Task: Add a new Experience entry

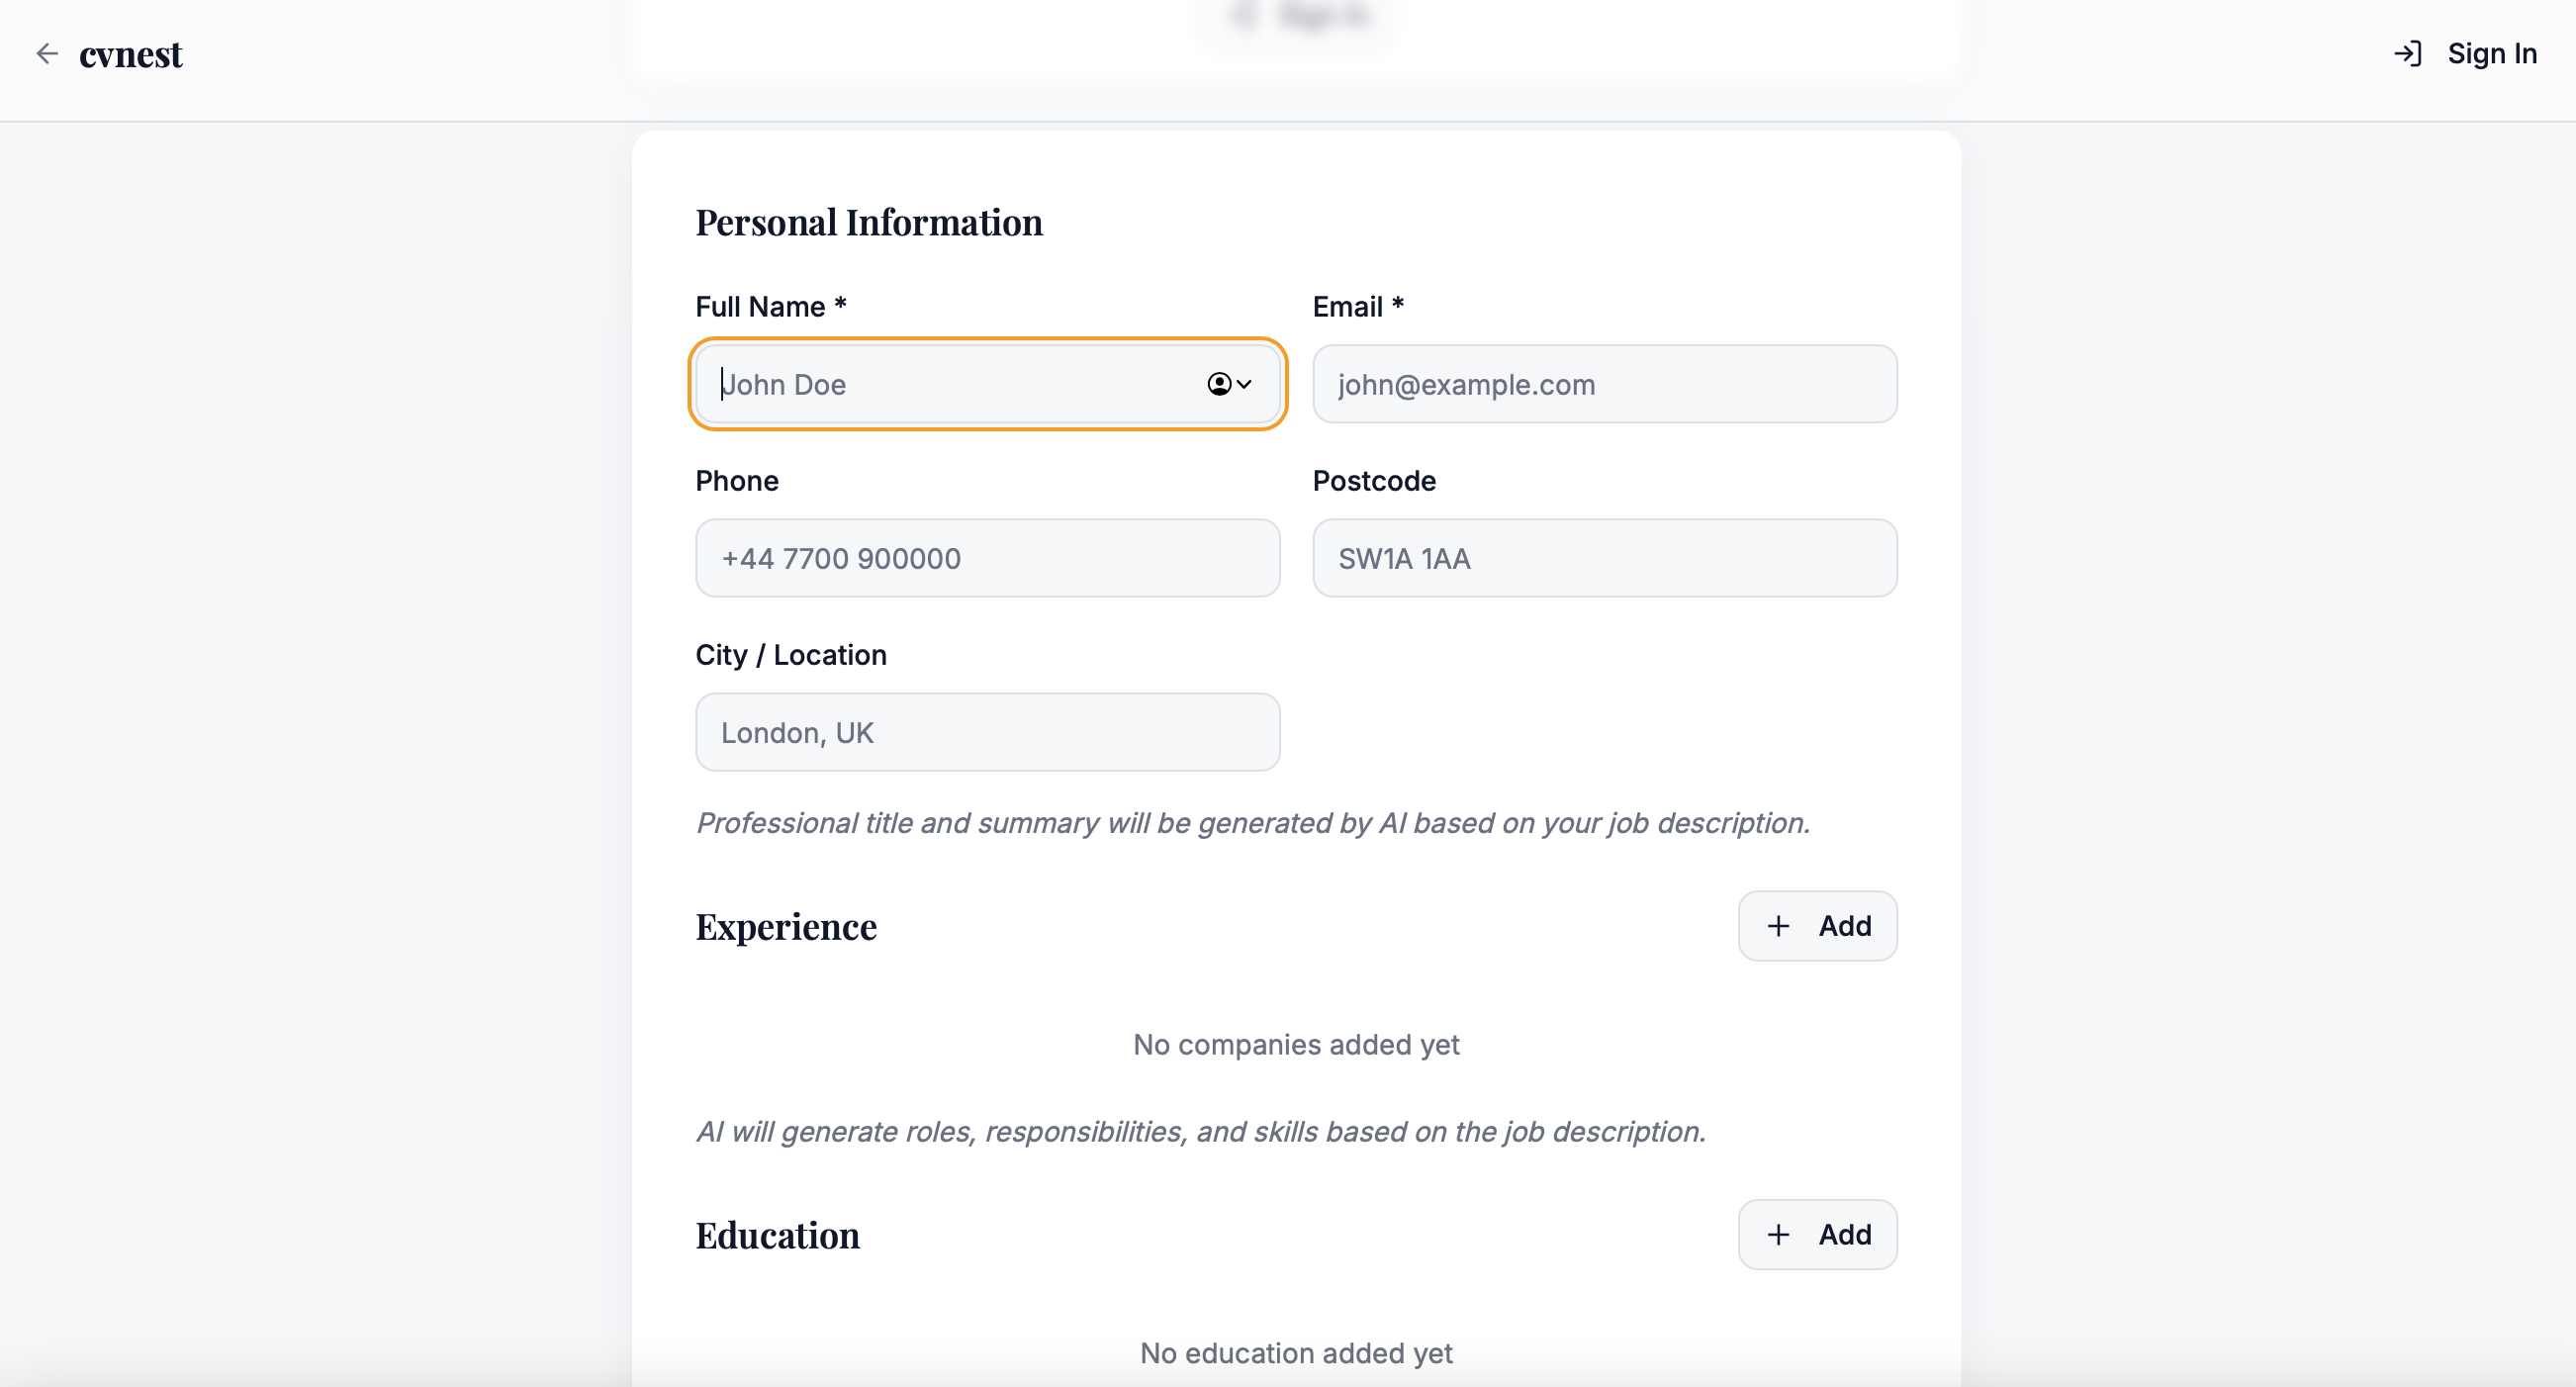Action: click(1817, 926)
